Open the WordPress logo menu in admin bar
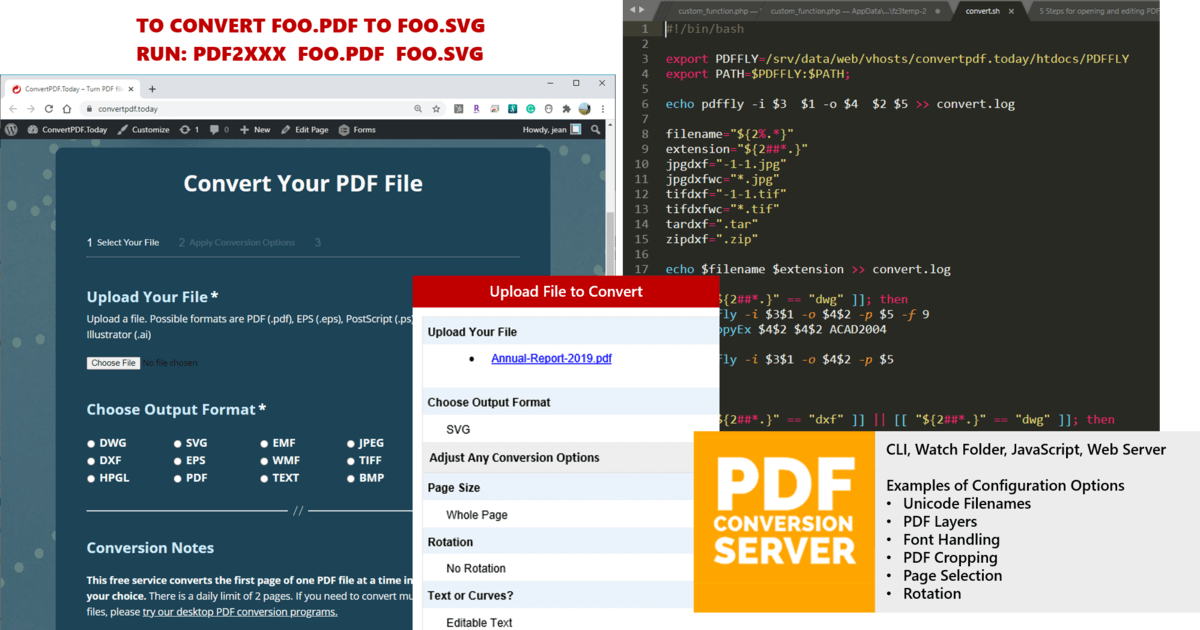This screenshot has width=1200, height=630. 10,130
